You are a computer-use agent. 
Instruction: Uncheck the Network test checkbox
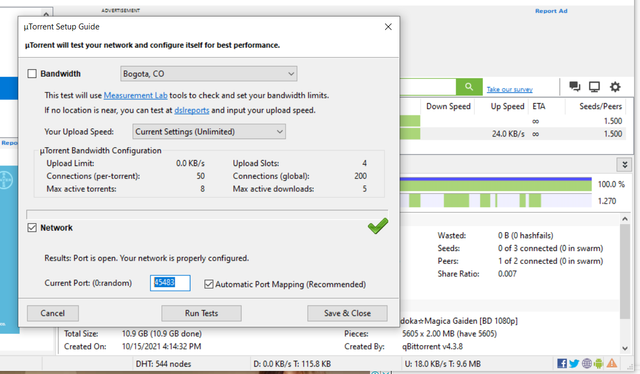(x=32, y=227)
